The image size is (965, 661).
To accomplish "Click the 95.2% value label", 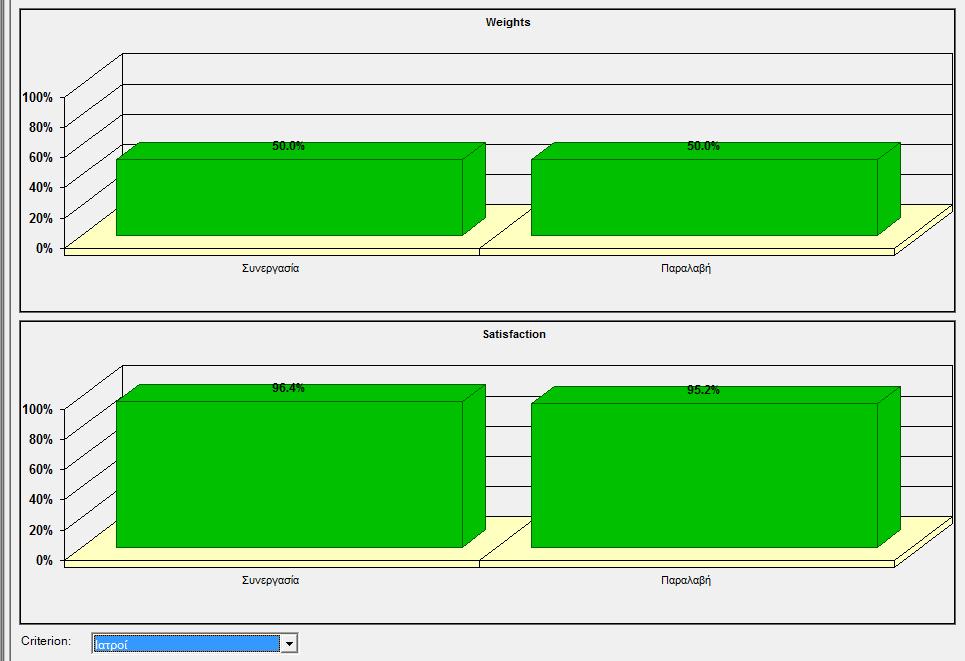I will (703, 390).
